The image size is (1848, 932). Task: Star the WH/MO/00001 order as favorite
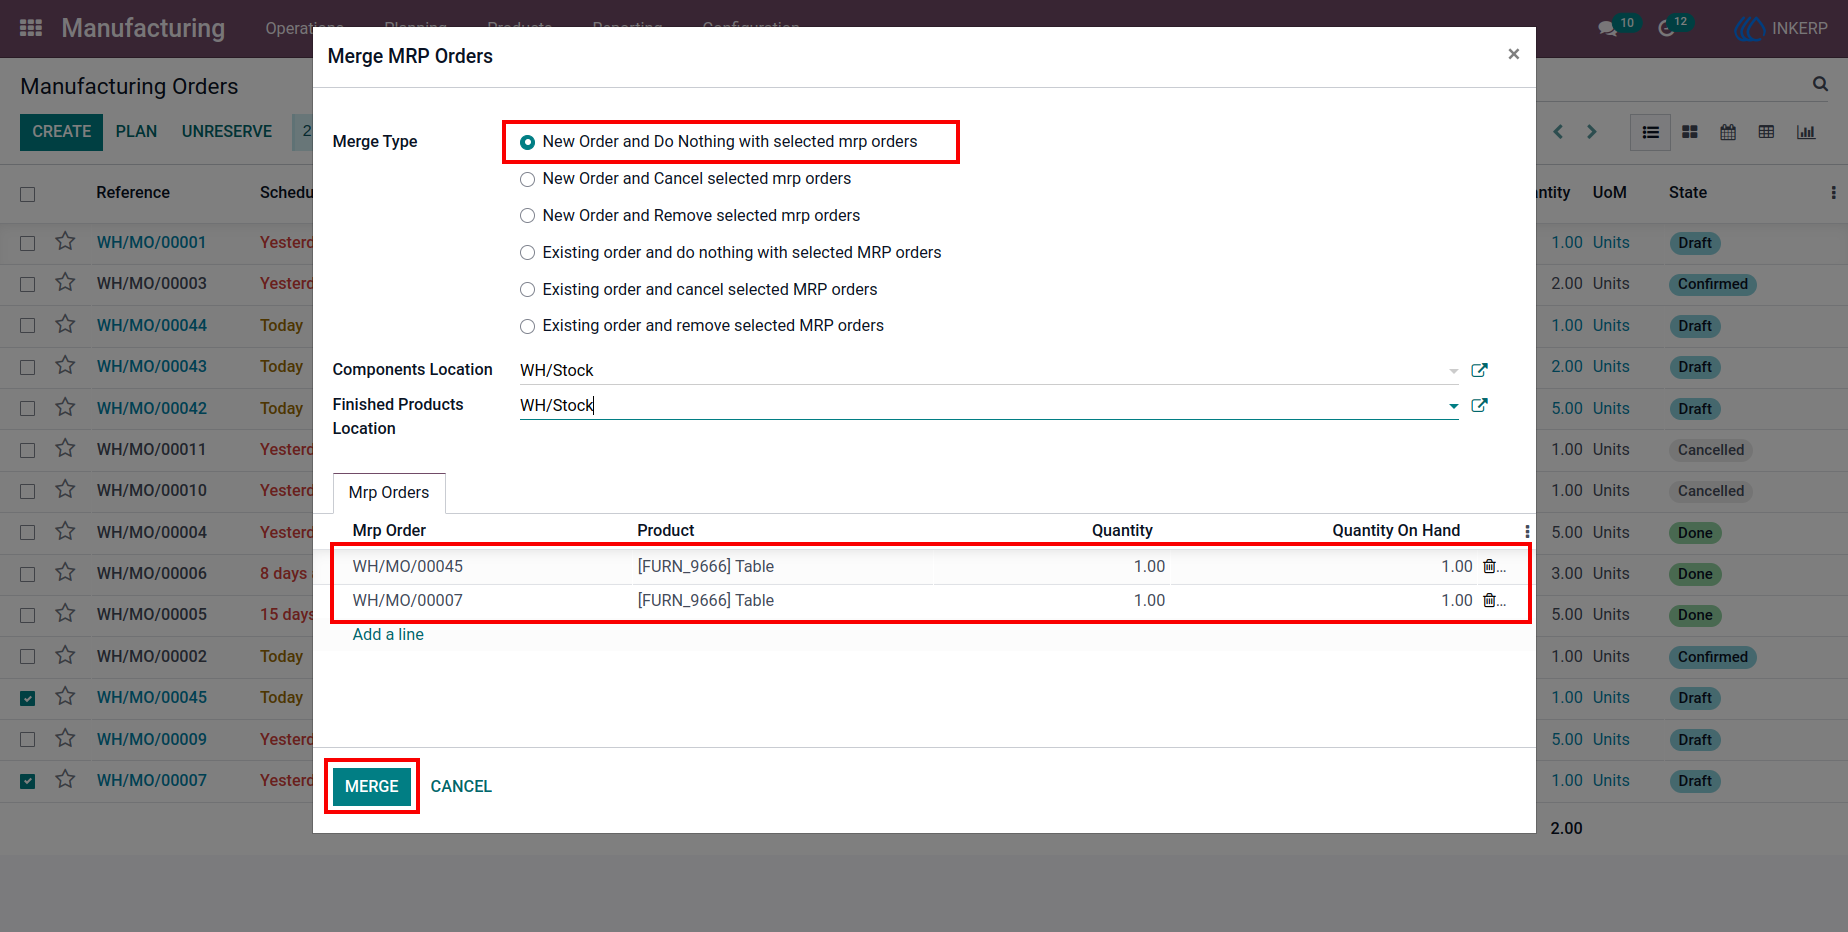point(65,242)
